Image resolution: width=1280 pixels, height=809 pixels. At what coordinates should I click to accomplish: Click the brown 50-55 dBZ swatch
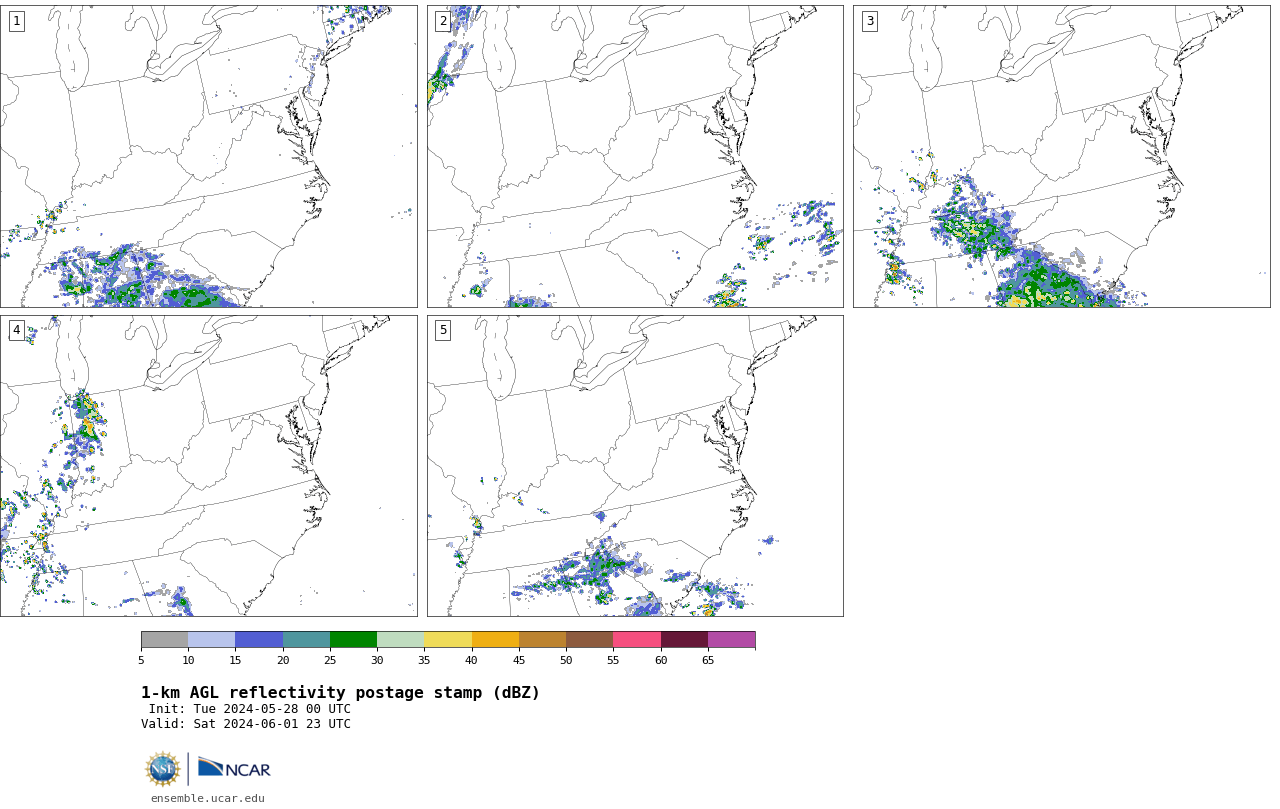coord(590,640)
